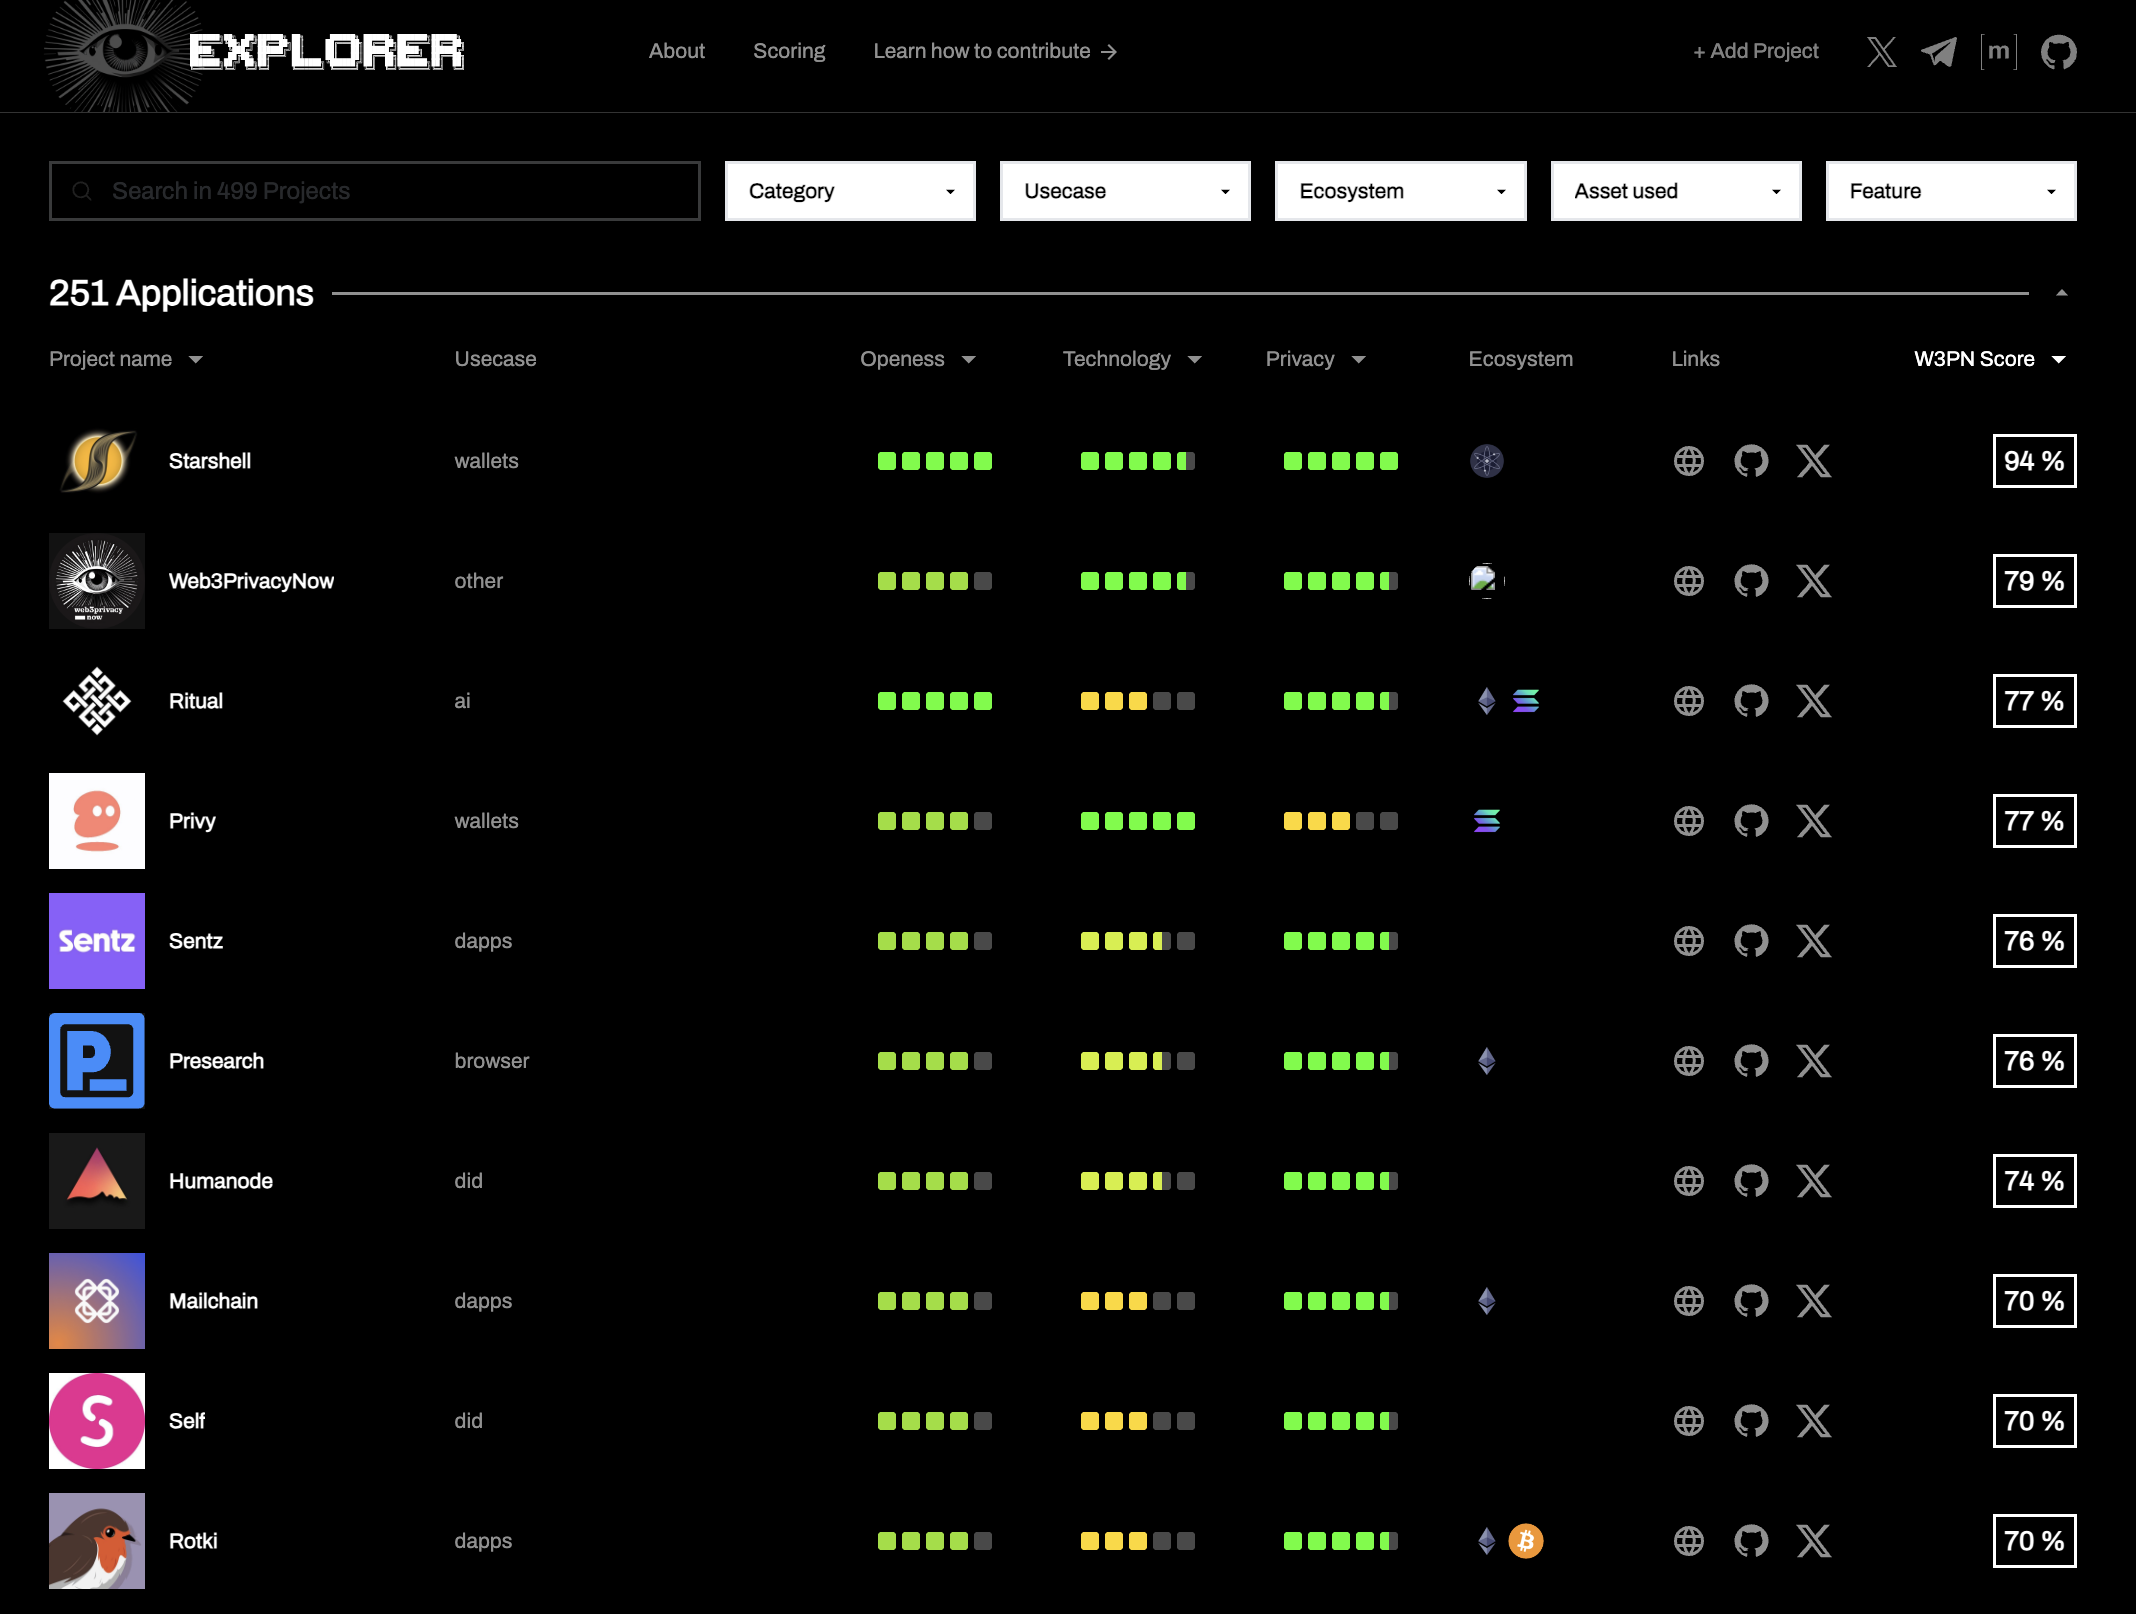Viewport: 2136px width, 1614px height.
Task: Open the Starshell project name
Action: click(210, 461)
